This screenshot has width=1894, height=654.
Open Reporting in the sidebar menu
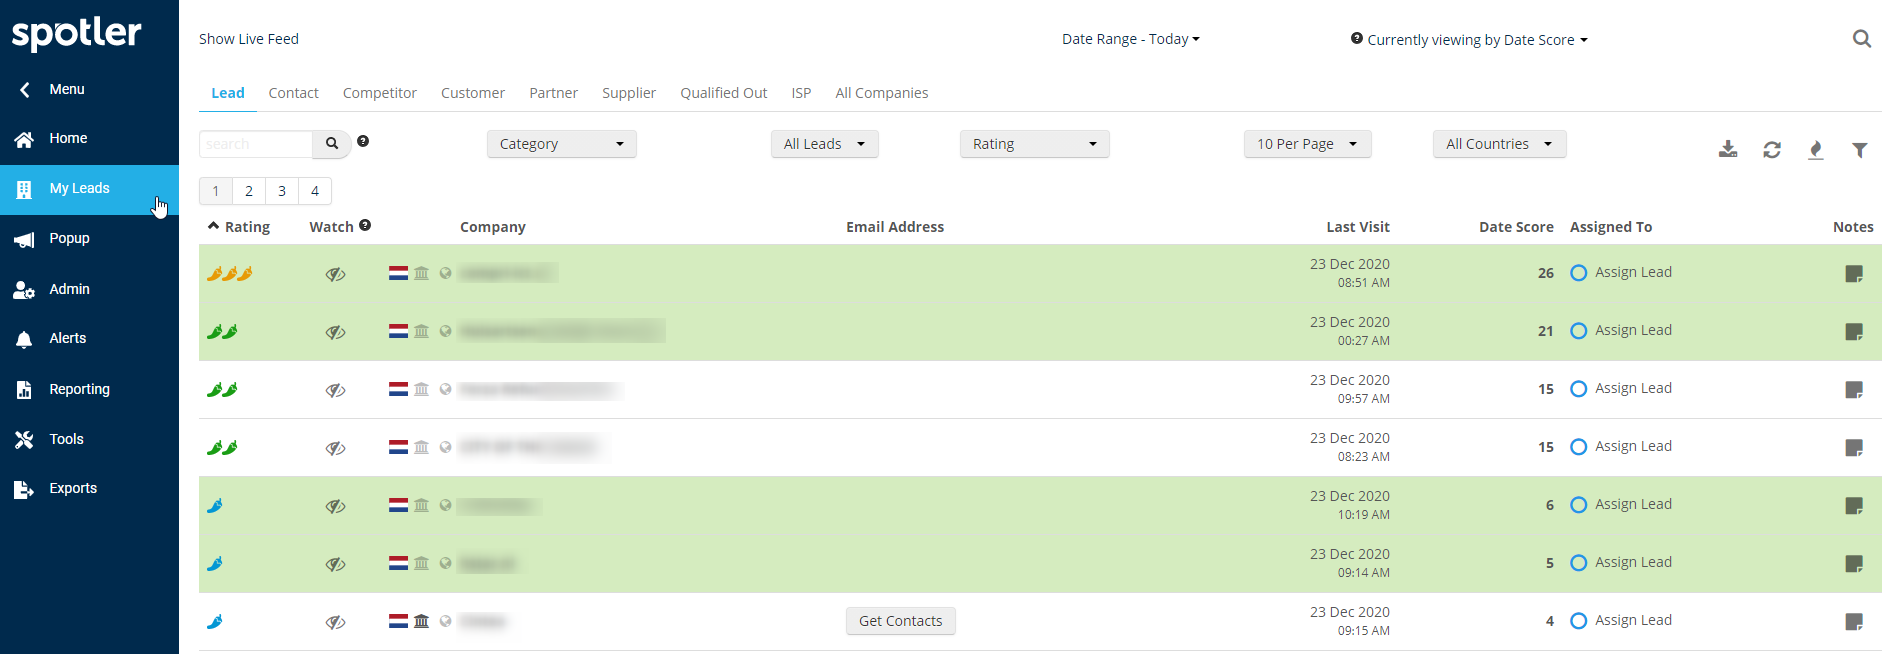click(79, 389)
